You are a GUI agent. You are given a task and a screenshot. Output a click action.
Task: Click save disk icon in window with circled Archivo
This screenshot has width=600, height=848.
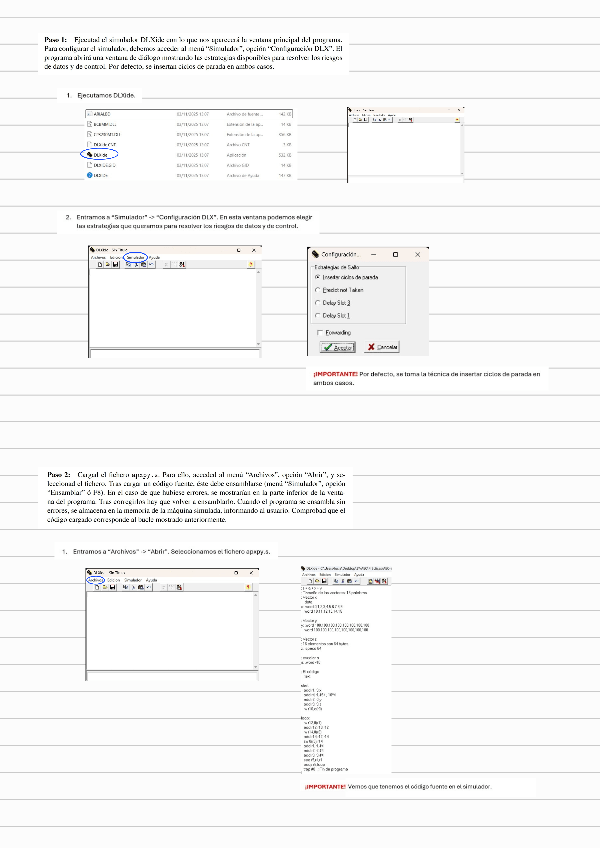pyautogui.click(x=114, y=587)
